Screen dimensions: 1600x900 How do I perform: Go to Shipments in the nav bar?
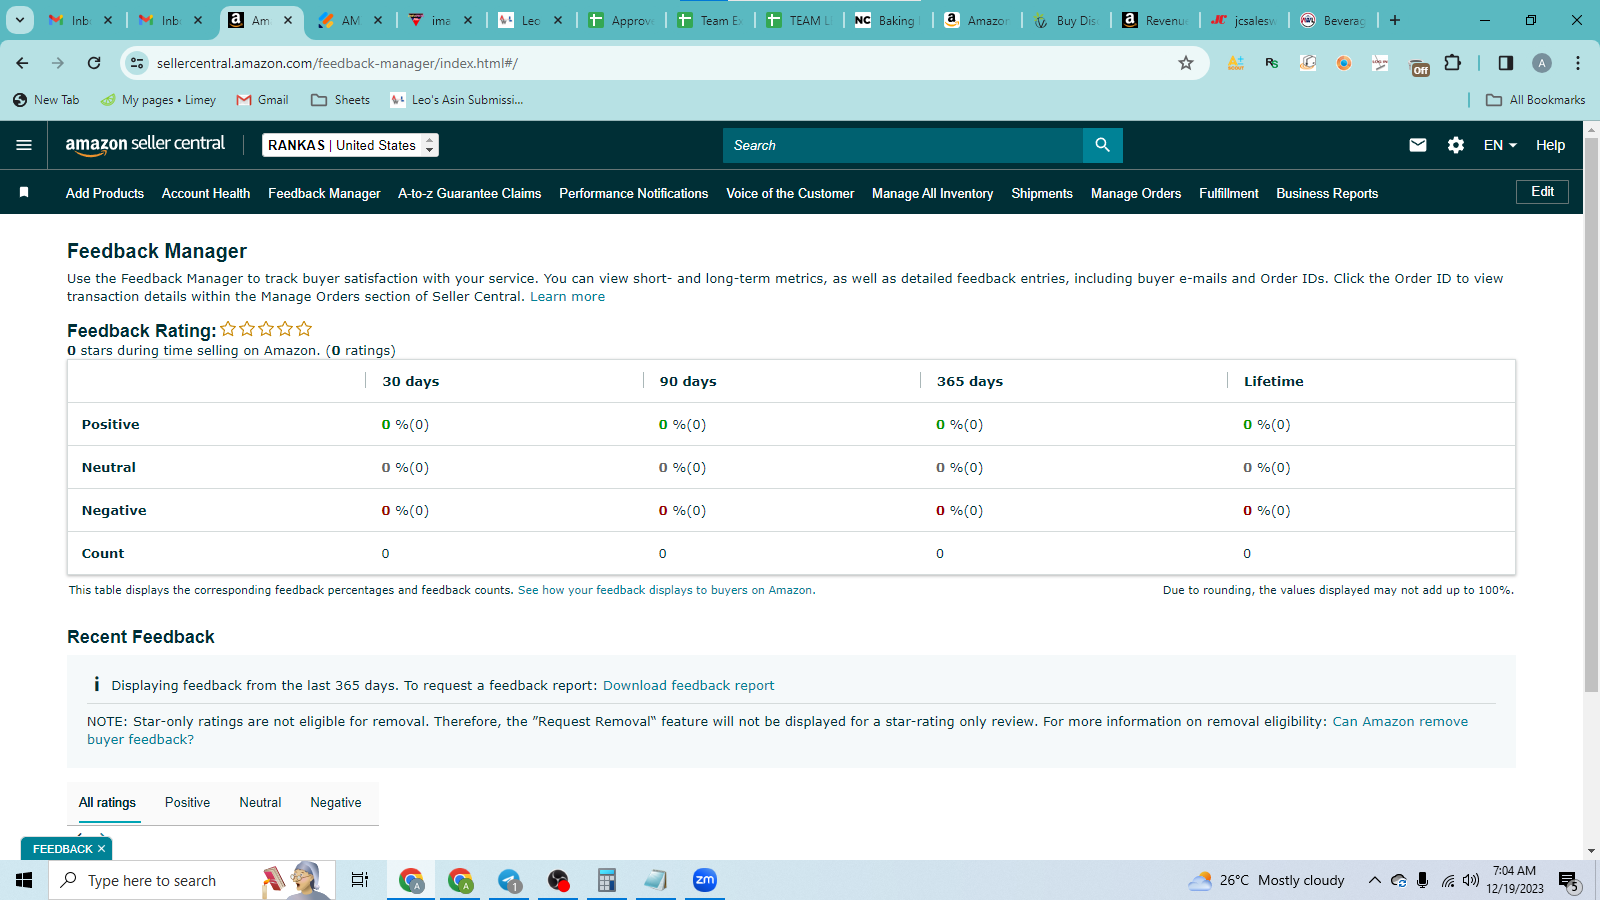point(1042,193)
